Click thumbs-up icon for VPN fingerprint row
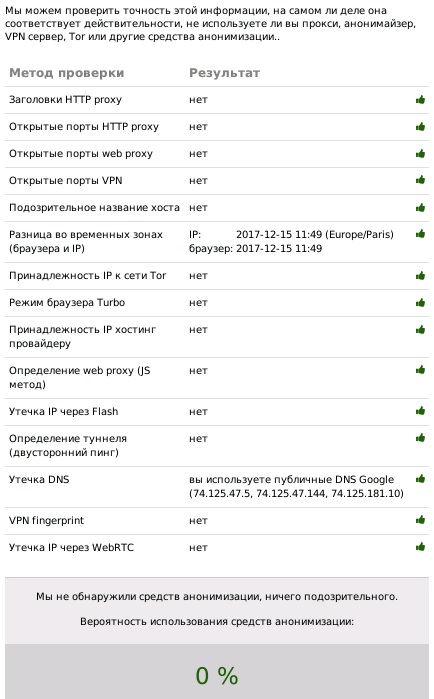Image resolution: width=434 pixels, height=699 pixels. [420, 520]
